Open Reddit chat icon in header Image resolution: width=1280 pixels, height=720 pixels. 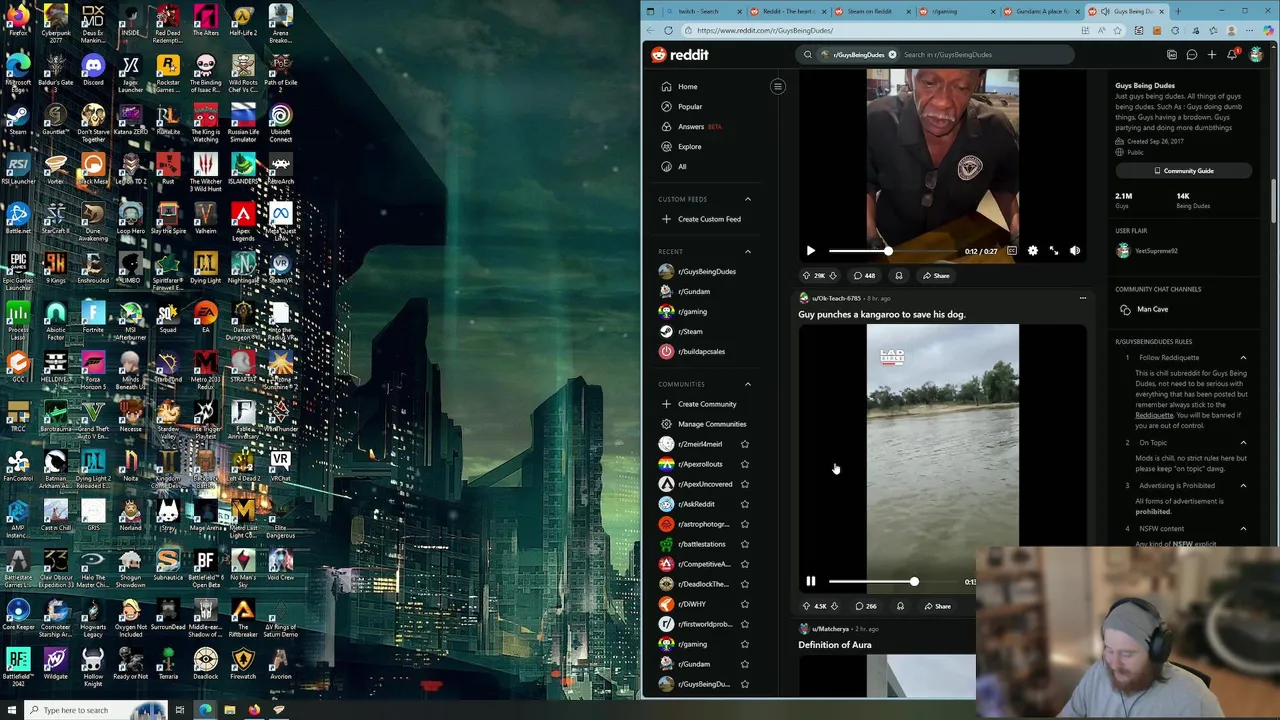click(x=1192, y=55)
